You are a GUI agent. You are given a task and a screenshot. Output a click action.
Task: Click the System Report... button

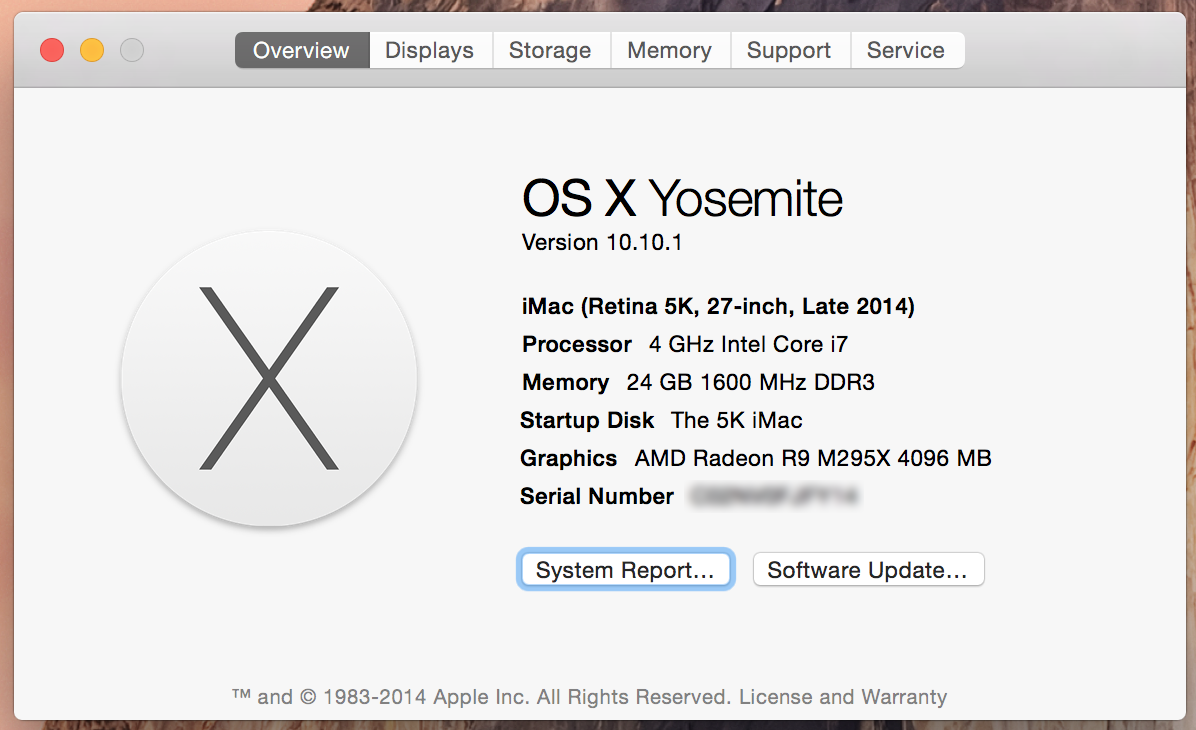(625, 570)
